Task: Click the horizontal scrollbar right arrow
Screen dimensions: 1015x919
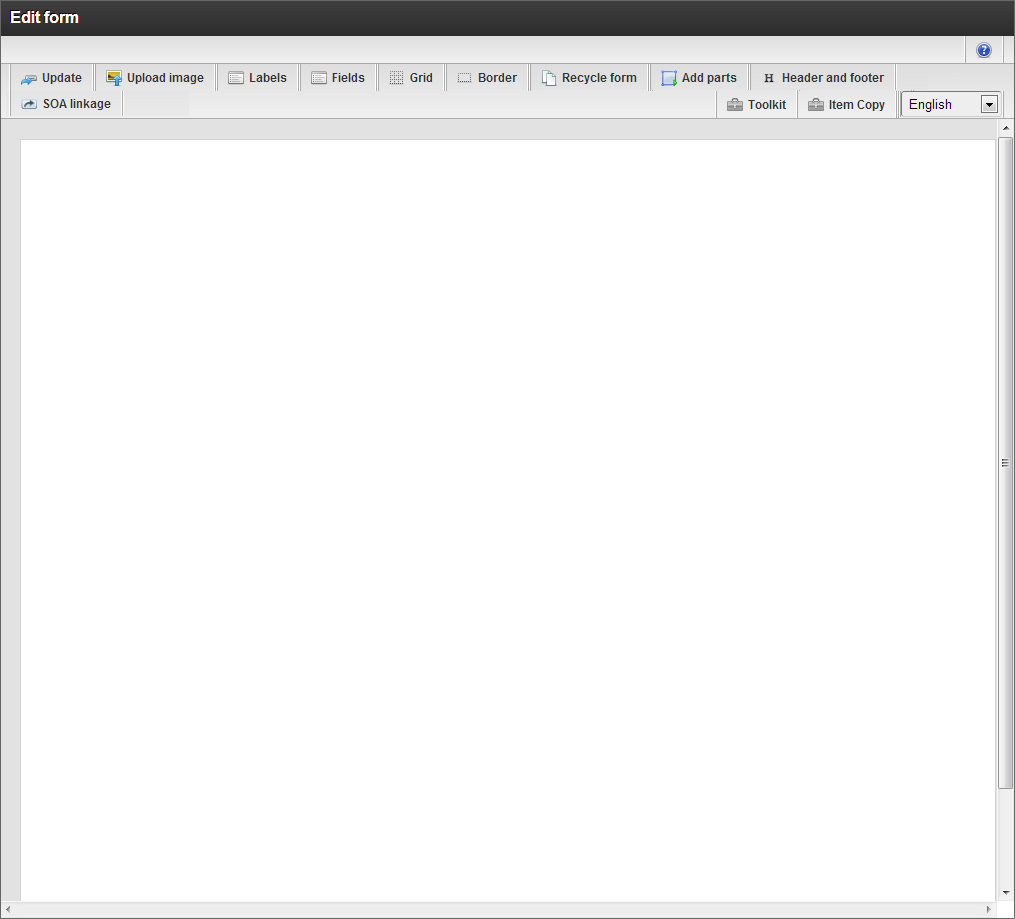Action: tap(988, 909)
